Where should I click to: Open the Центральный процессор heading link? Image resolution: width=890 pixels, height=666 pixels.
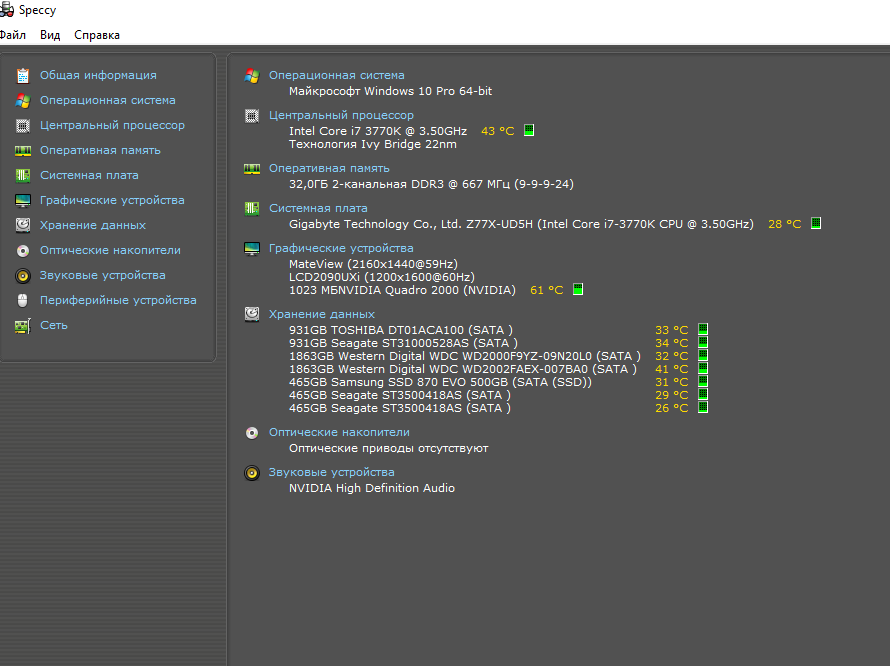(341, 115)
